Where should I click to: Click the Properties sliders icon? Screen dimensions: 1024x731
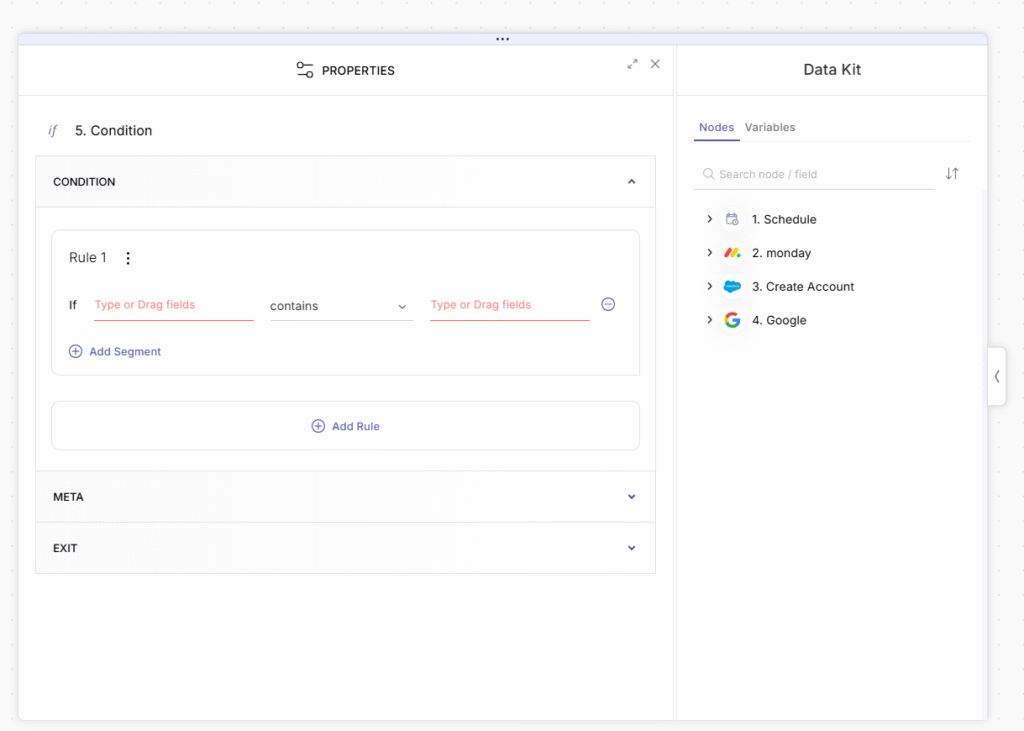click(x=304, y=70)
